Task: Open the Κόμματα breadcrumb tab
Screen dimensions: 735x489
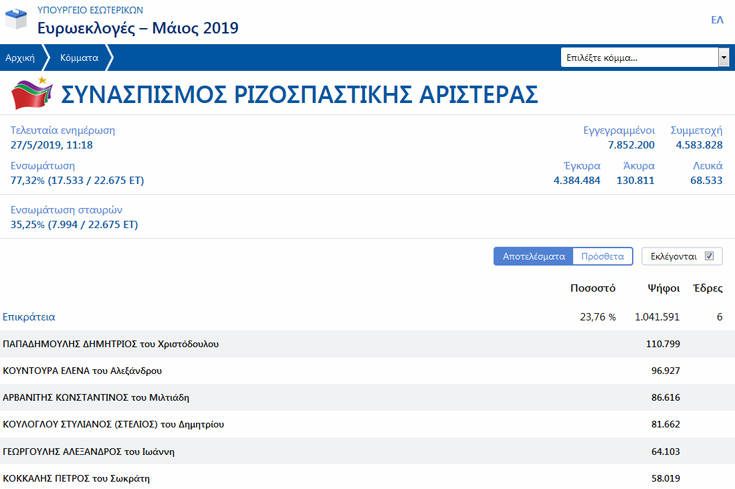Action: 79,58
